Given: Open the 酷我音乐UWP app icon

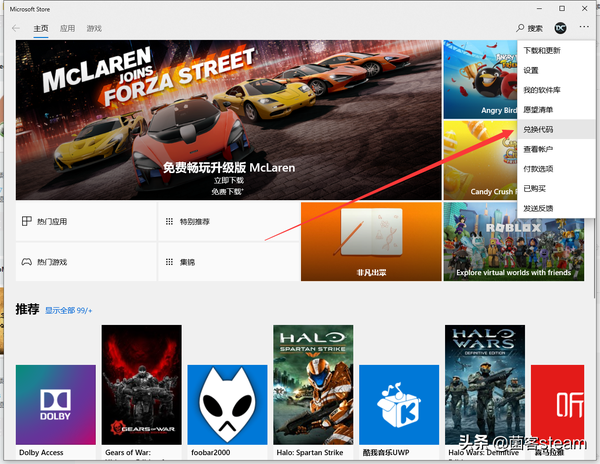Looking at the screenshot, I should click(399, 404).
